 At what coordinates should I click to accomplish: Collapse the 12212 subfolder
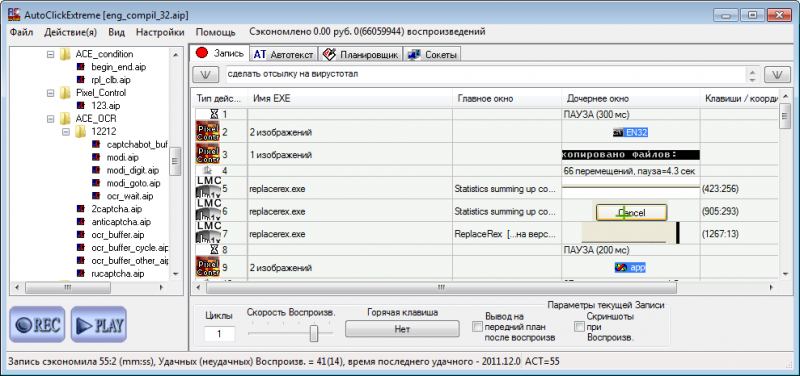(65, 132)
